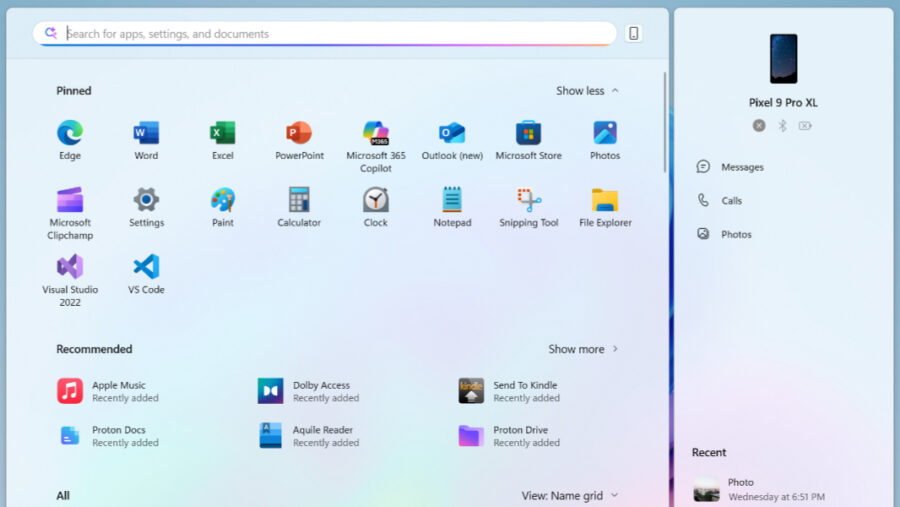
Task: Click the 'Recommended' section heading
Action: [94, 349]
